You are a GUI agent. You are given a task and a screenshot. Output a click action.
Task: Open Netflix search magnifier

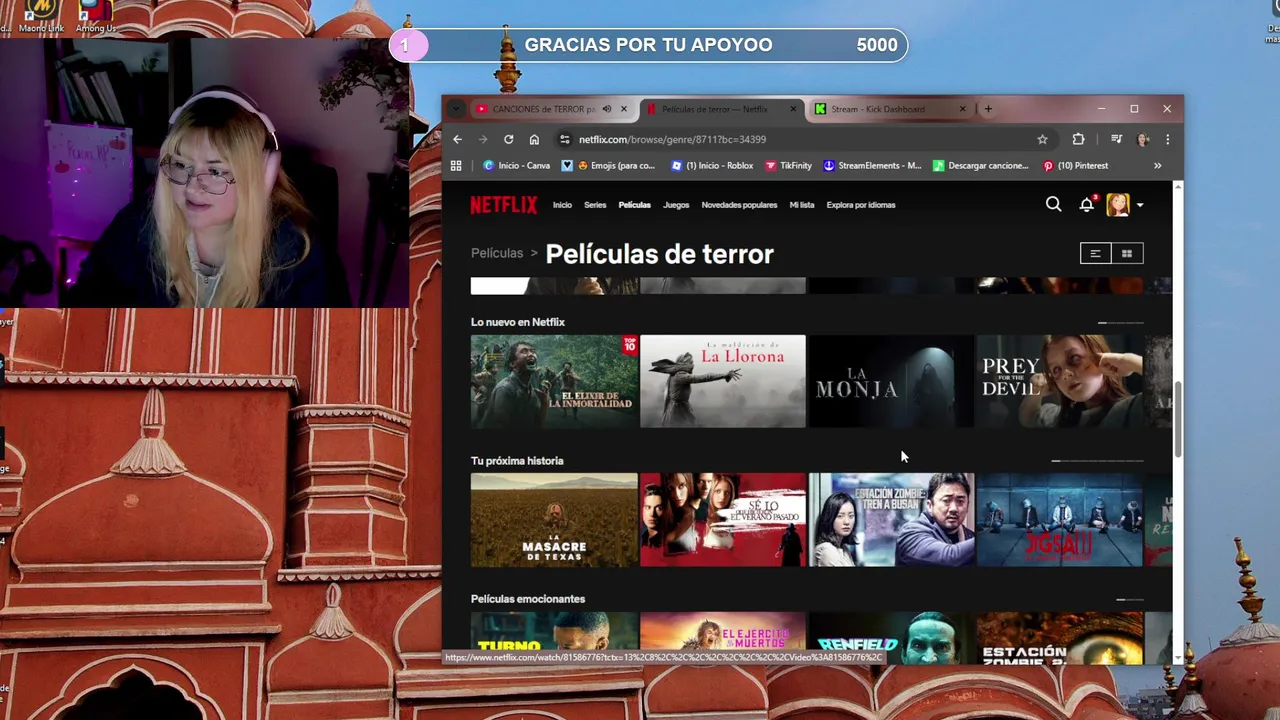(1053, 204)
